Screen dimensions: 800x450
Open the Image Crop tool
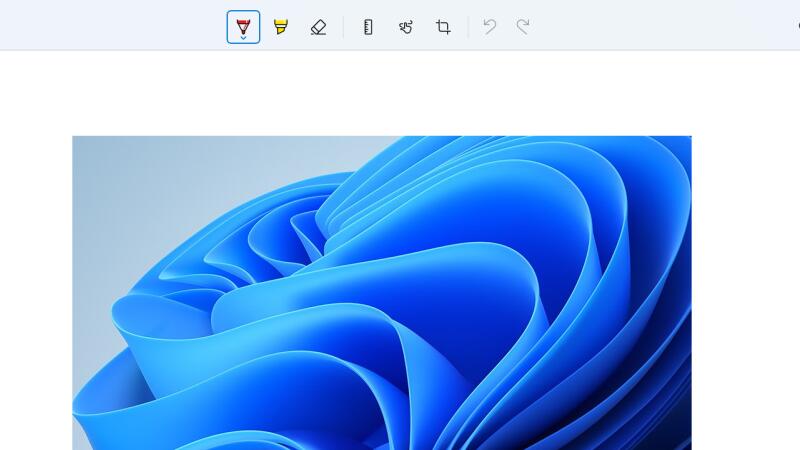443,27
